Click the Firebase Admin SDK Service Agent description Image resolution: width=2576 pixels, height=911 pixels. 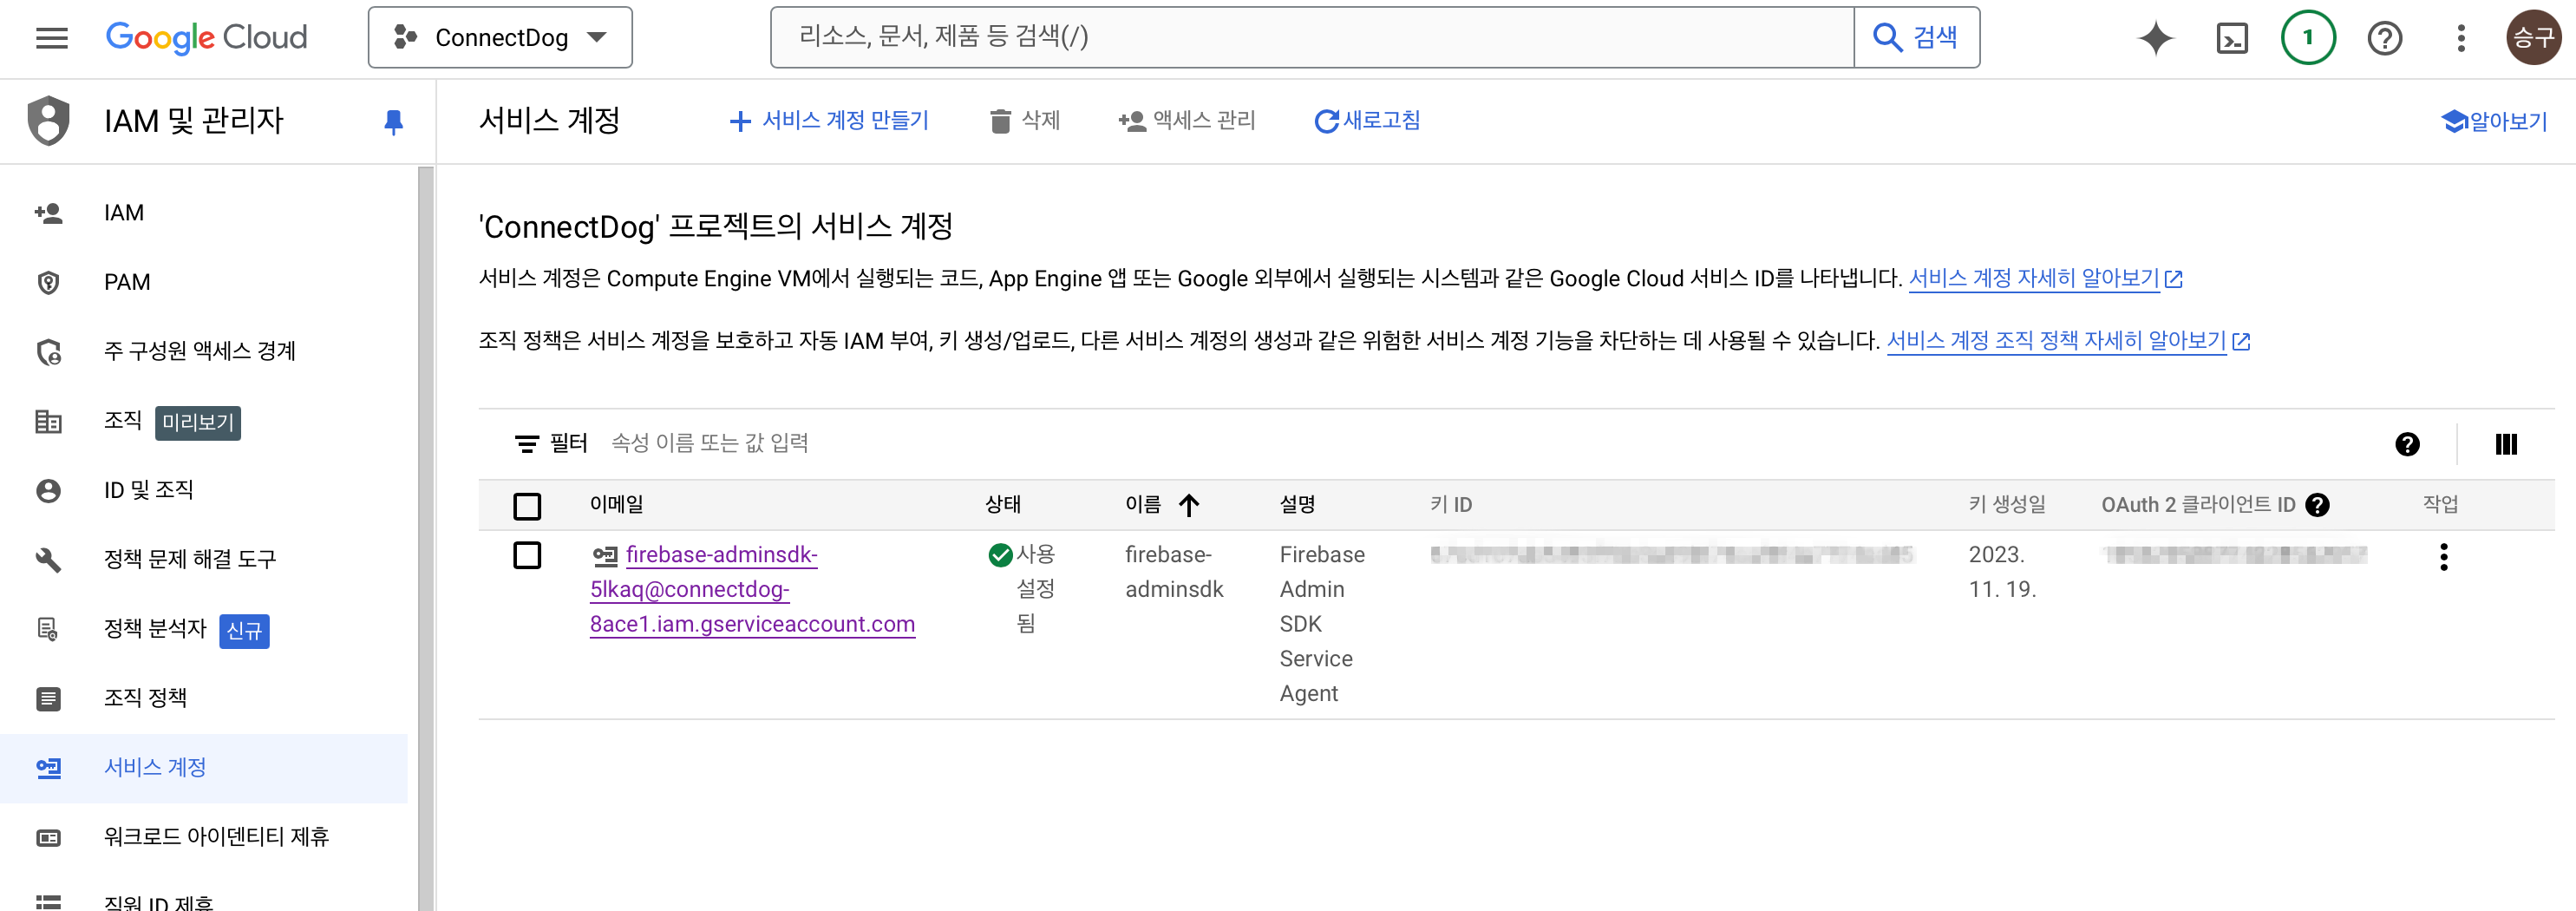click(x=1322, y=624)
